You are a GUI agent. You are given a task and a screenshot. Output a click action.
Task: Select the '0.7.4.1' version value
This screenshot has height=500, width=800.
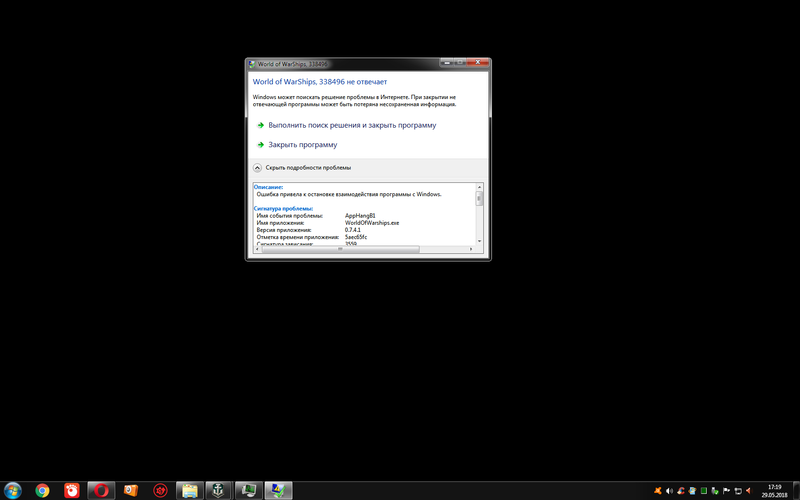pos(353,230)
